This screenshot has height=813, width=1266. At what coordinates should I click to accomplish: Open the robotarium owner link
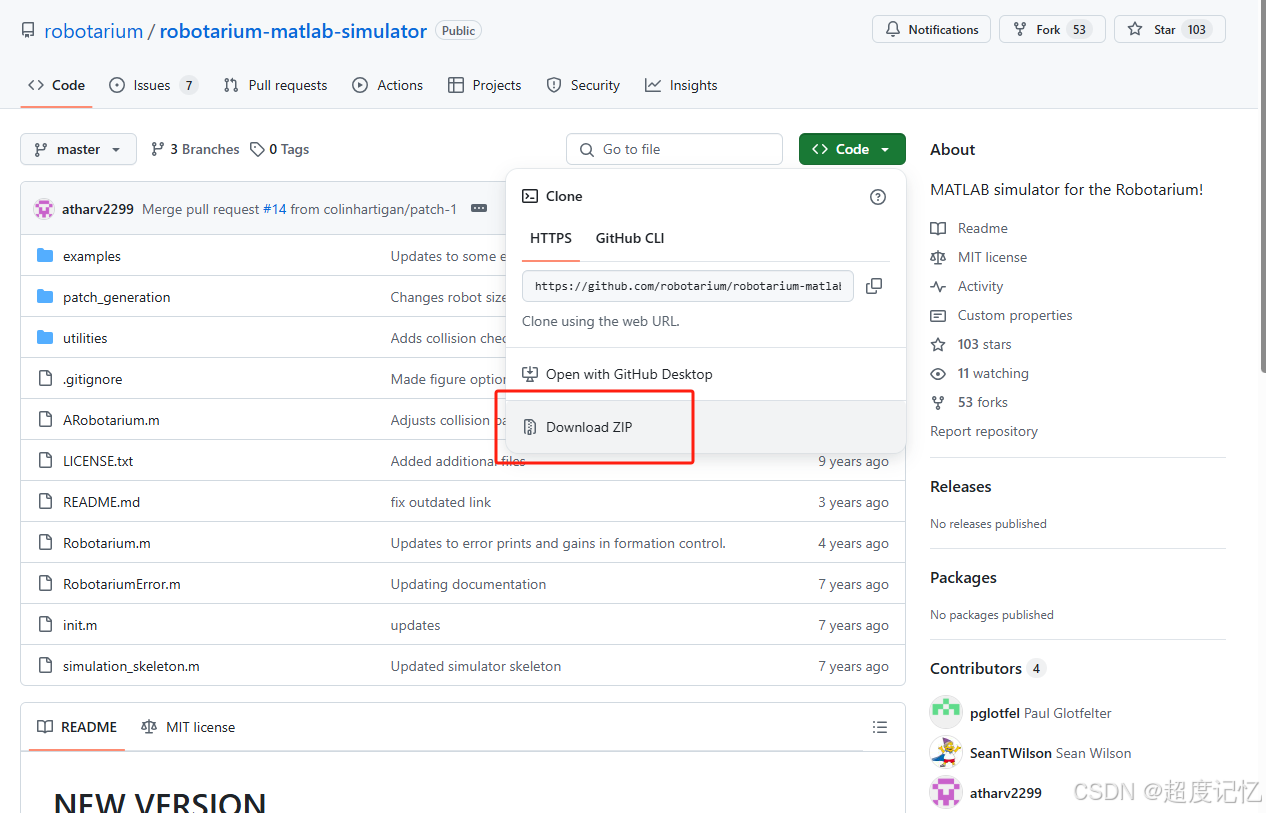coord(94,31)
